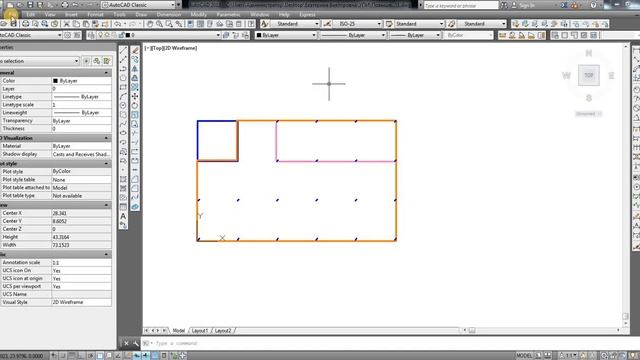Click Color ByLayer swatch in Properties
Viewport: 640px width, 360px height.
tap(56, 81)
